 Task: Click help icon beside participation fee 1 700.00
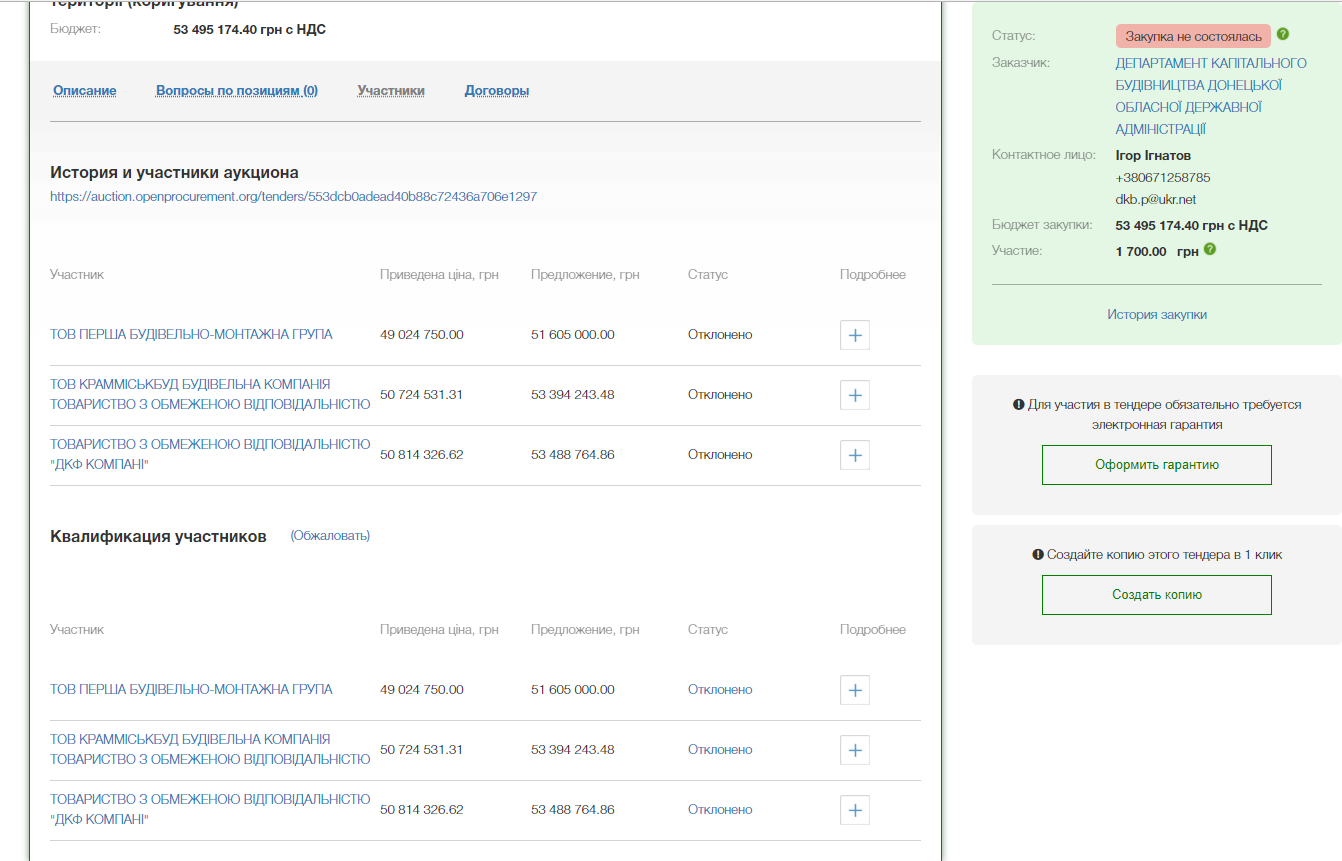pyautogui.click(x=1210, y=250)
